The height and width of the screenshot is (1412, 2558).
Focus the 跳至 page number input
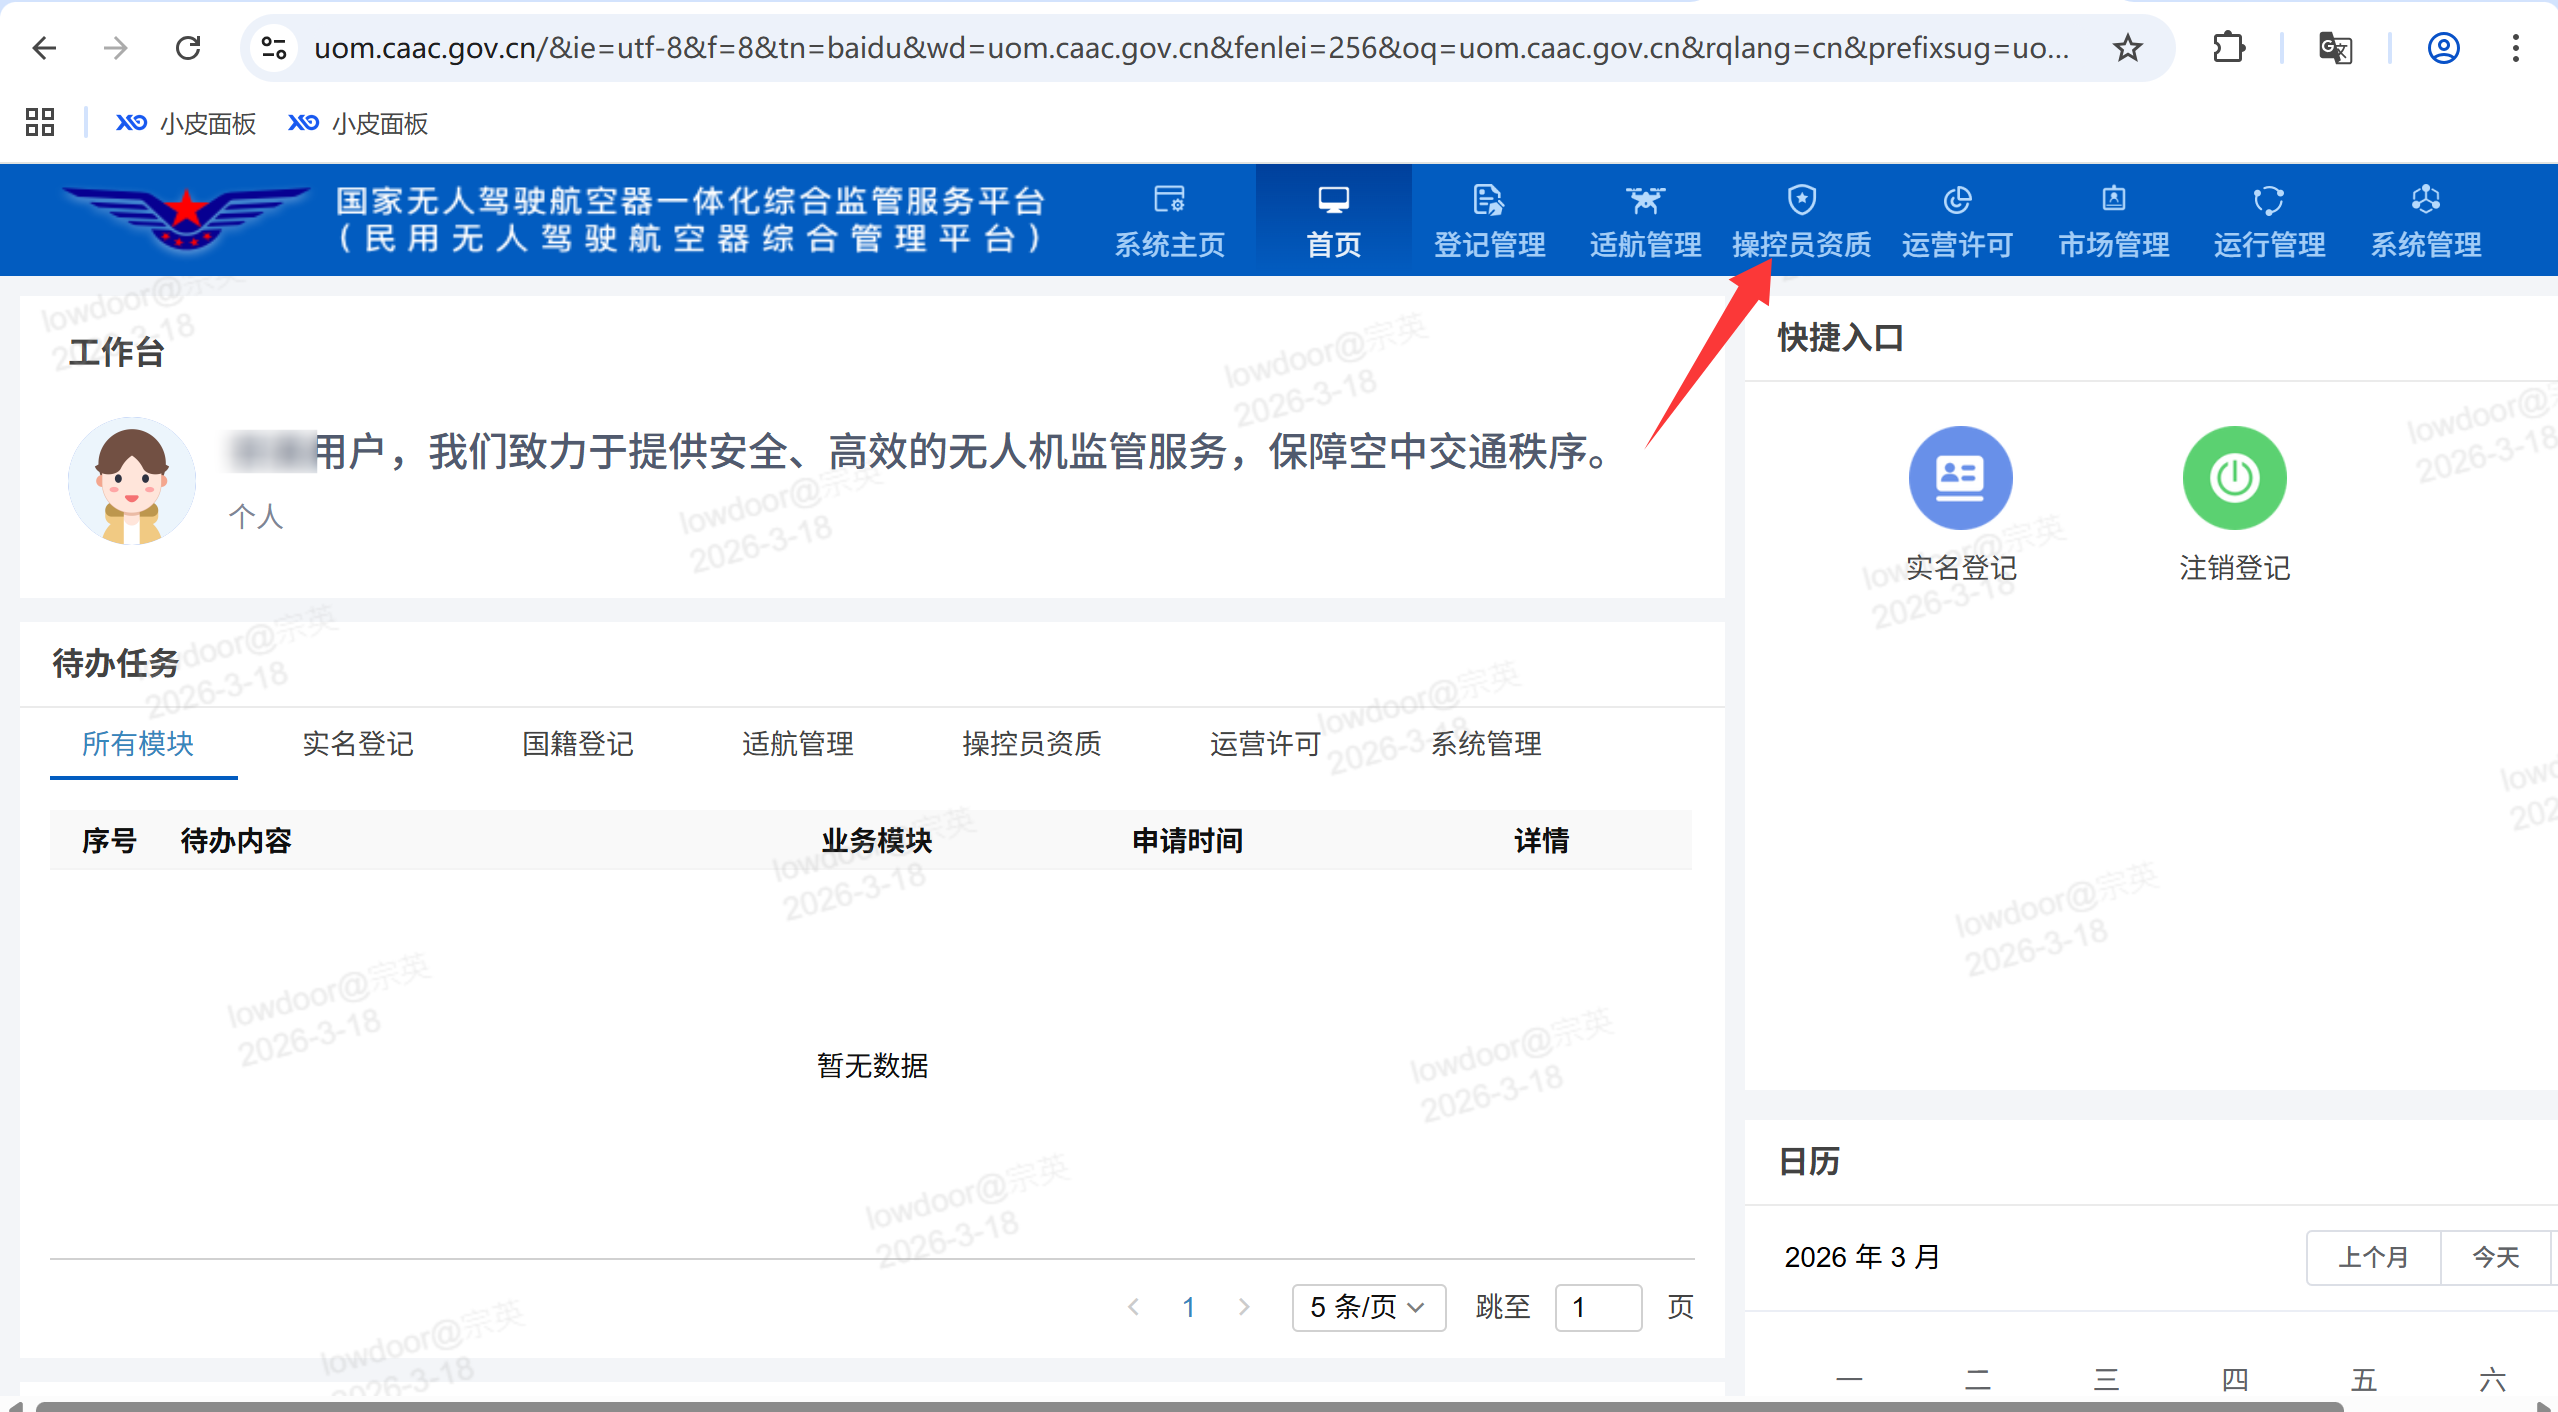pos(1598,1307)
